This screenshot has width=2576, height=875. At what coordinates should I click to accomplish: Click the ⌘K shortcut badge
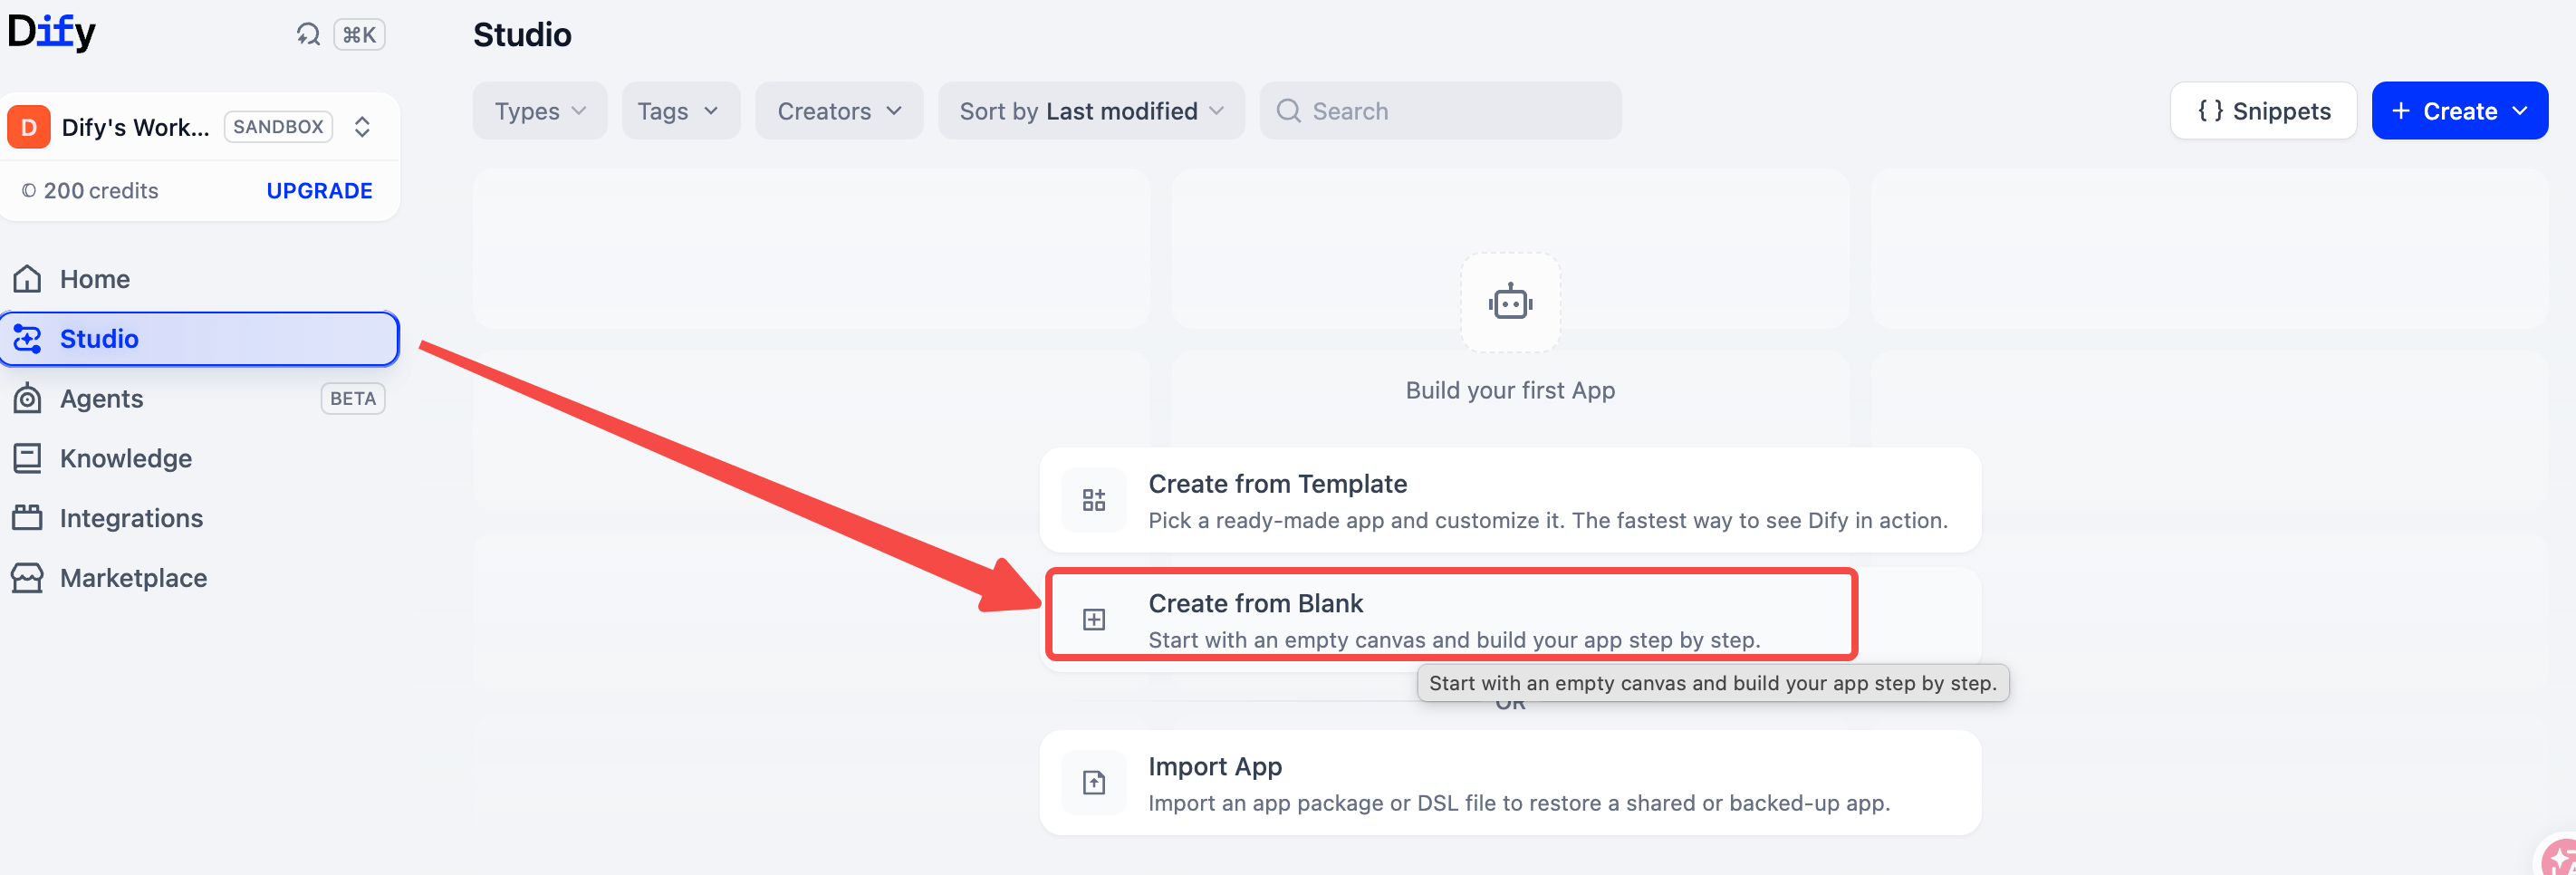359,35
